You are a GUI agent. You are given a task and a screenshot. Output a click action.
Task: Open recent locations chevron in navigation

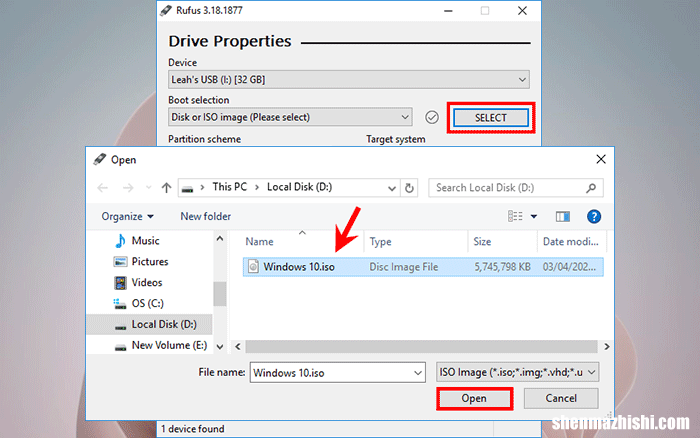[149, 188]
